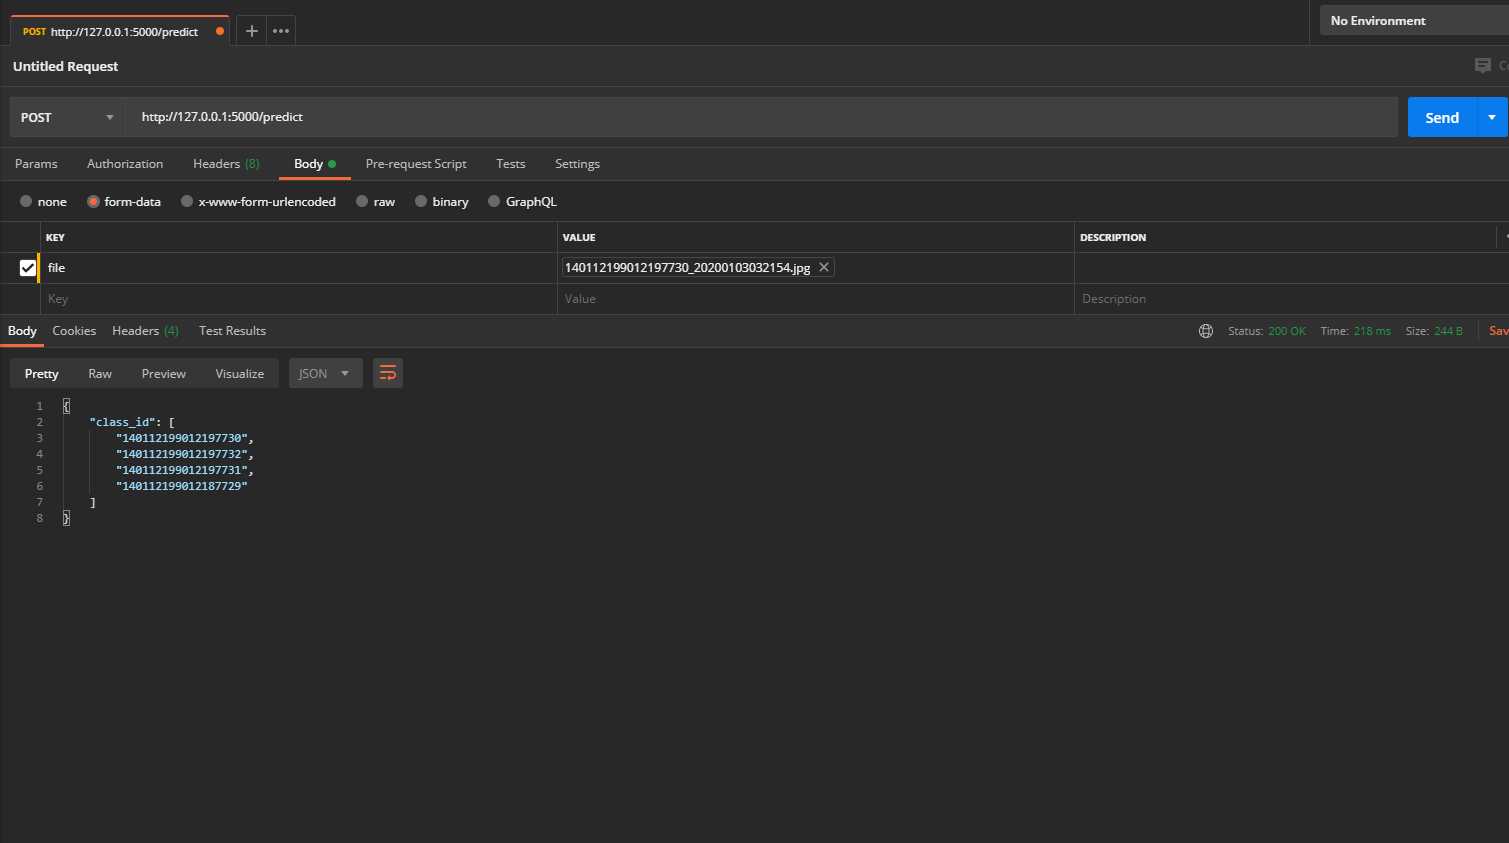
Task: Click the empty Description placeholder field
Action: pos(1290,299)
